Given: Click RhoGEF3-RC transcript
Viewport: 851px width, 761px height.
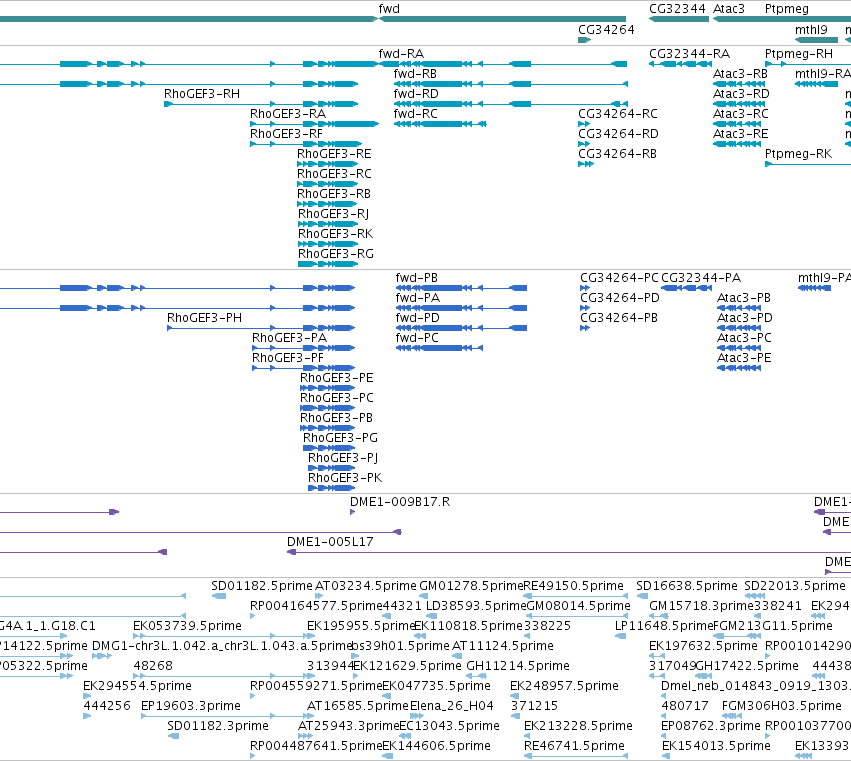Looking at the screenshot, I should tap(334, 174).
